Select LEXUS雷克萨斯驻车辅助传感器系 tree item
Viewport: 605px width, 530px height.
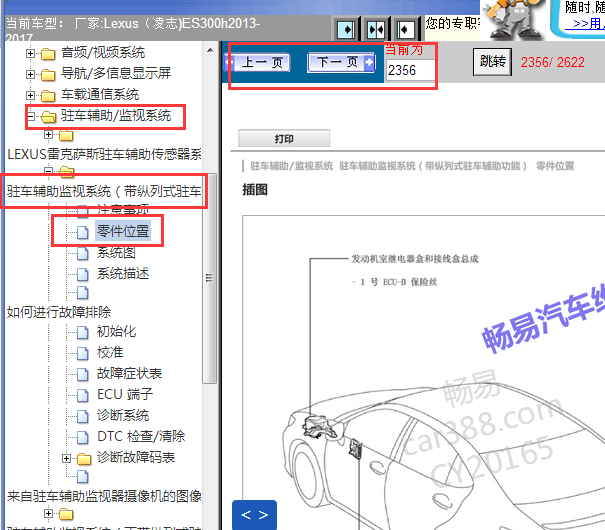(x=104, y=154)
